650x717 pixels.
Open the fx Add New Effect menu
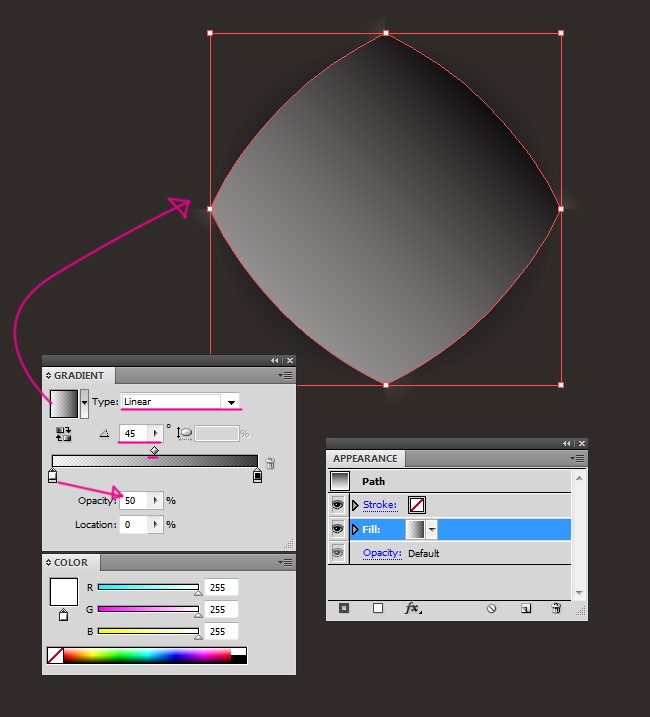point(413,608)
